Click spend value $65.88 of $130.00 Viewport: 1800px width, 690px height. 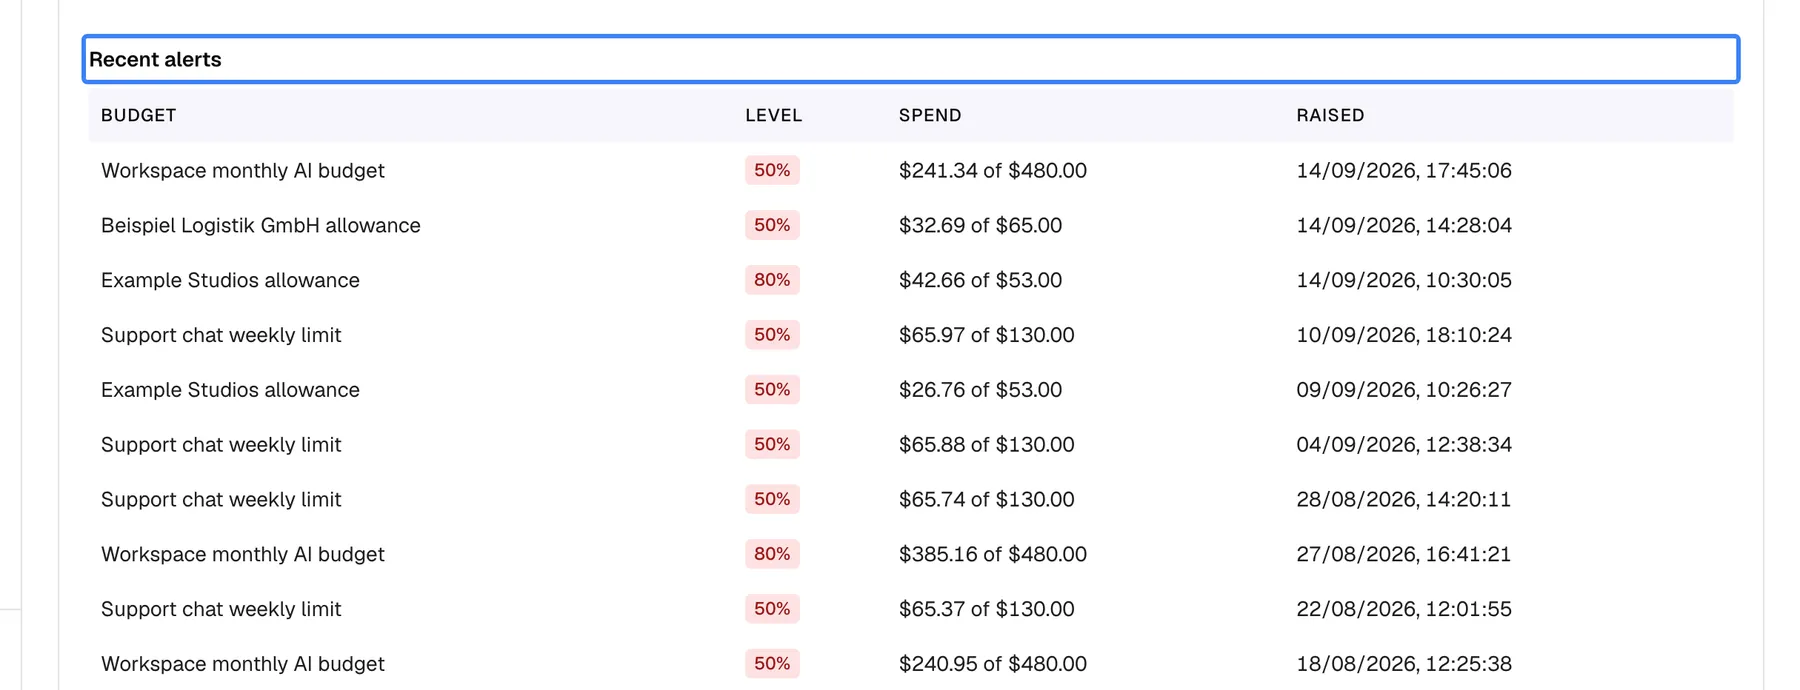(x=987, y=444)
